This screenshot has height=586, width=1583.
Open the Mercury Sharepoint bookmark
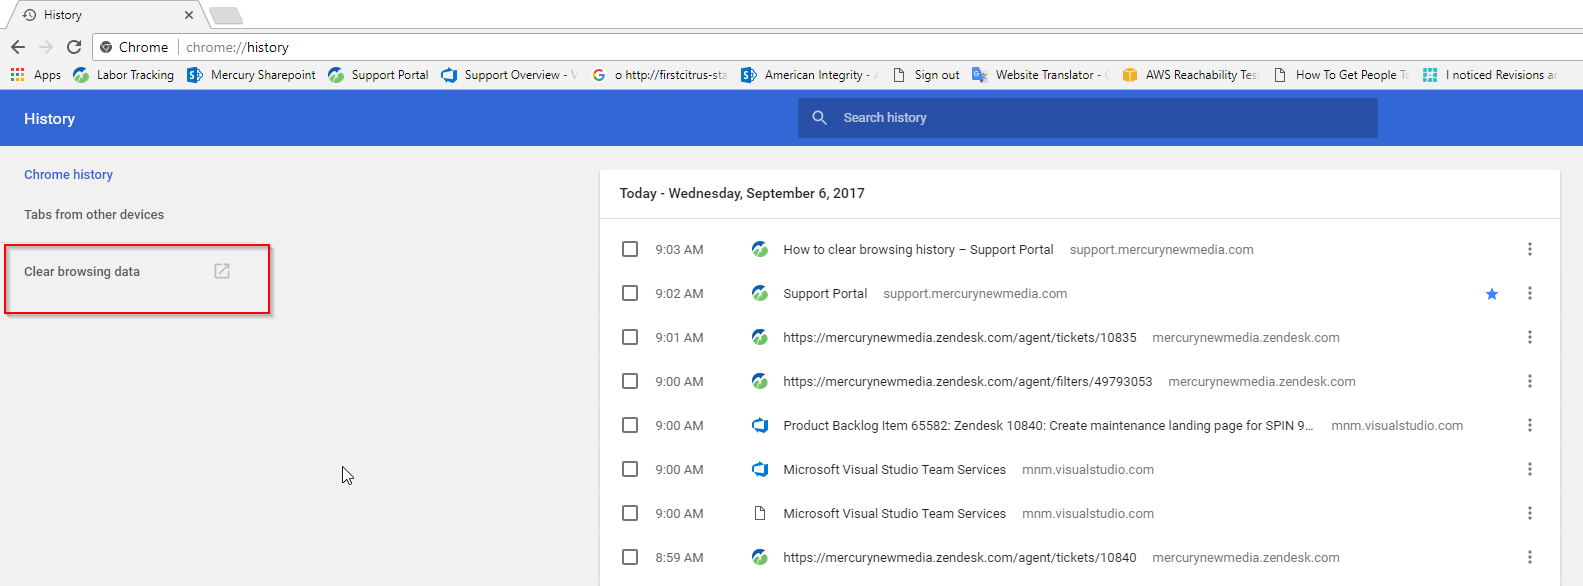pos(252,75)
